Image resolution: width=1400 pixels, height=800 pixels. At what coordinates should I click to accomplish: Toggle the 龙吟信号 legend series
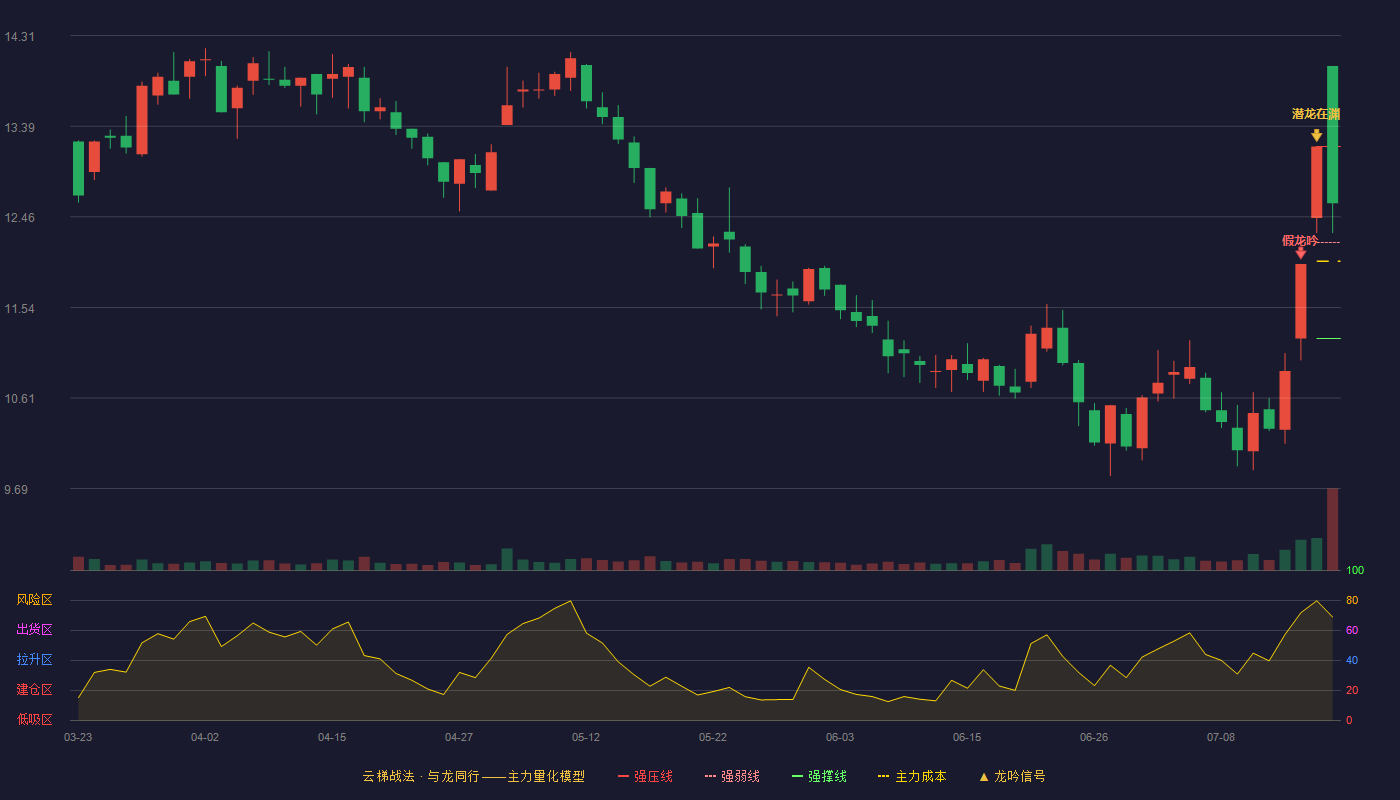coord(1012,776)
